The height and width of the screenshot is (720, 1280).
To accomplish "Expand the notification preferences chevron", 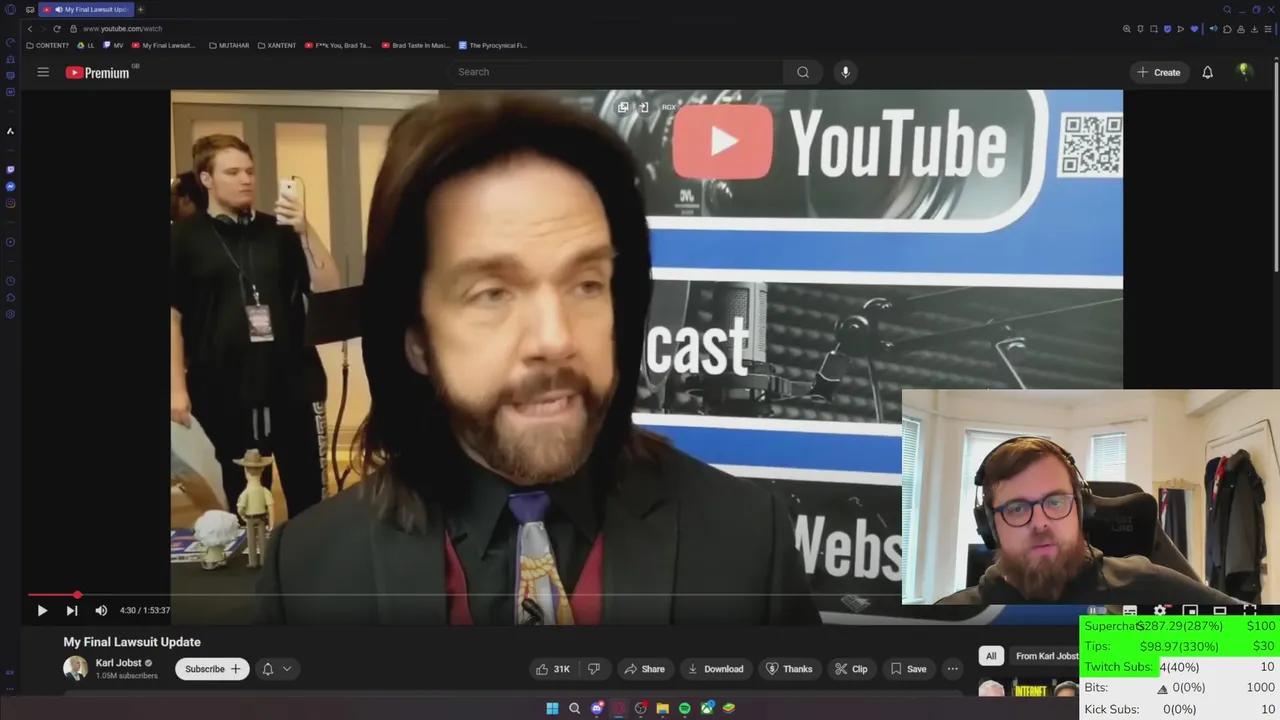I will coord(287,669).
